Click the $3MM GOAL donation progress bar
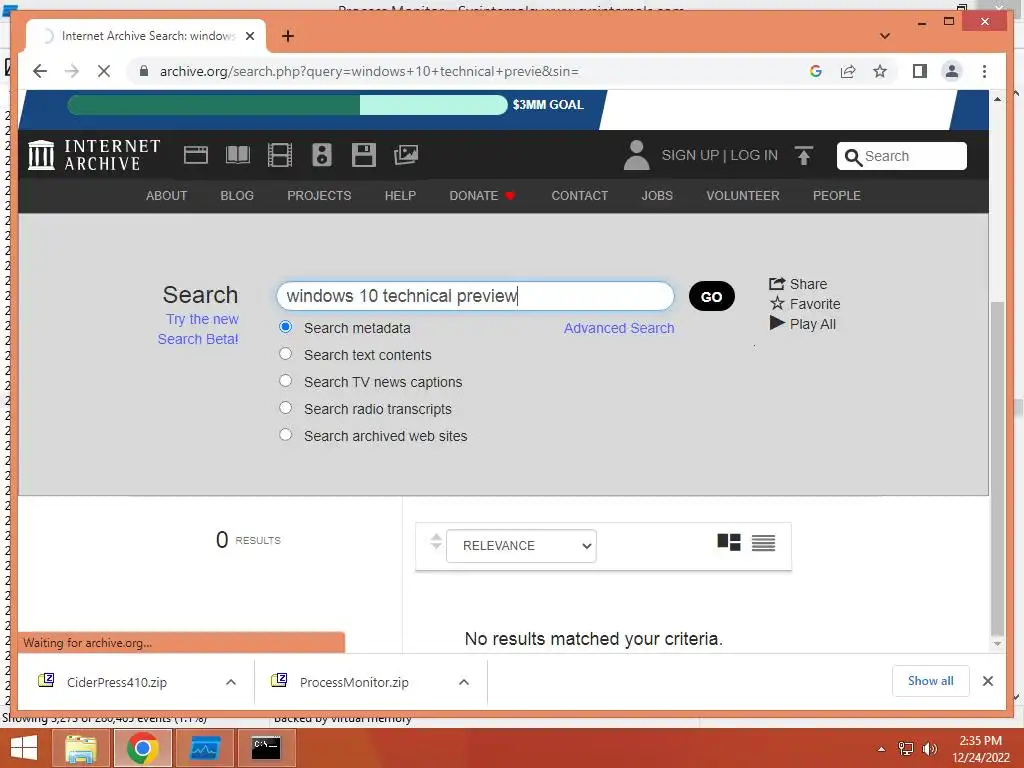The height and width of the screenshot is (768, 1024). click(x=287, y=105)
